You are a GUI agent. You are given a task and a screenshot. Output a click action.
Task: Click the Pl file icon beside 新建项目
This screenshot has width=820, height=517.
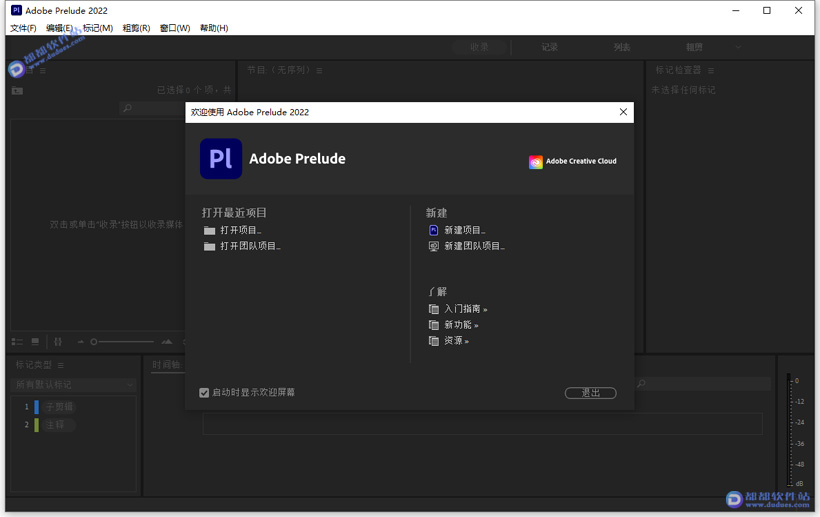[434, 230]
